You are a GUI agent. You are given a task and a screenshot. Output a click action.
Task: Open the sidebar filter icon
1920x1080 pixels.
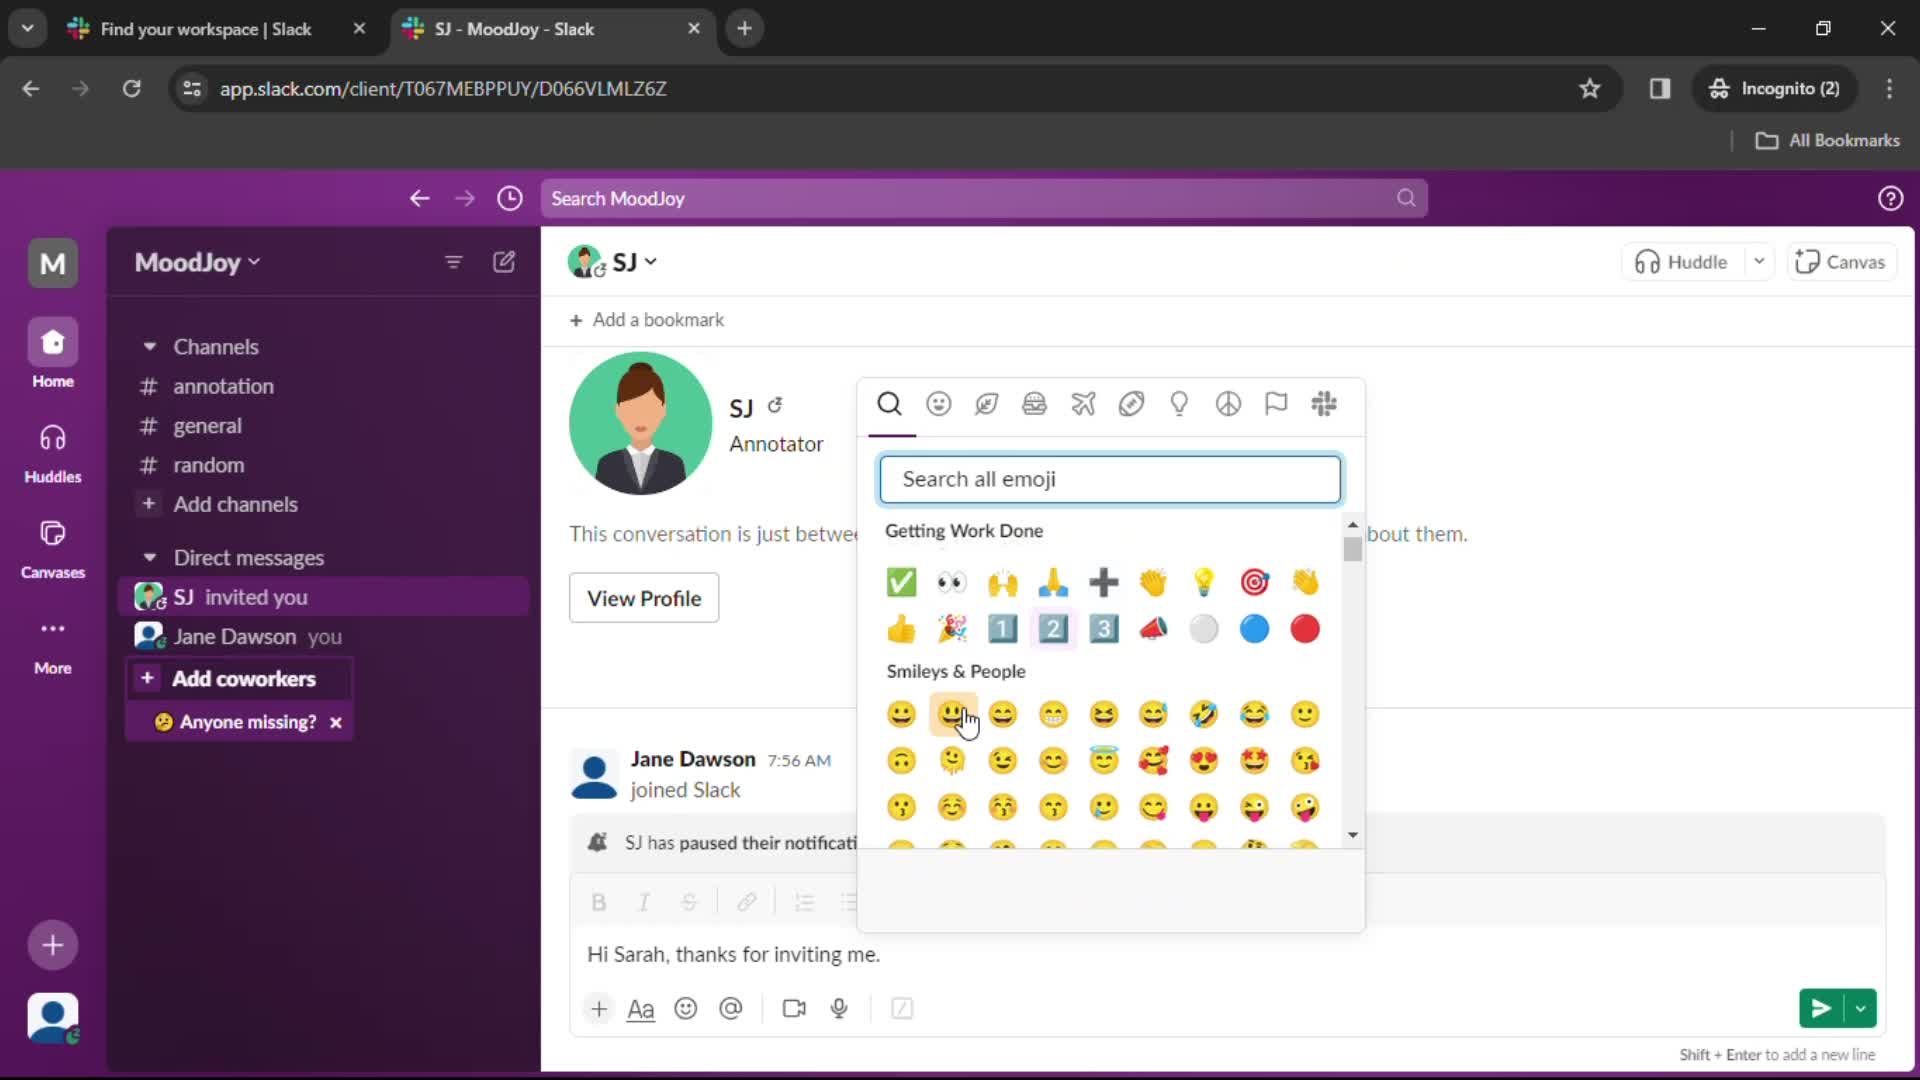pyautogui.click(x=453, y=262)
